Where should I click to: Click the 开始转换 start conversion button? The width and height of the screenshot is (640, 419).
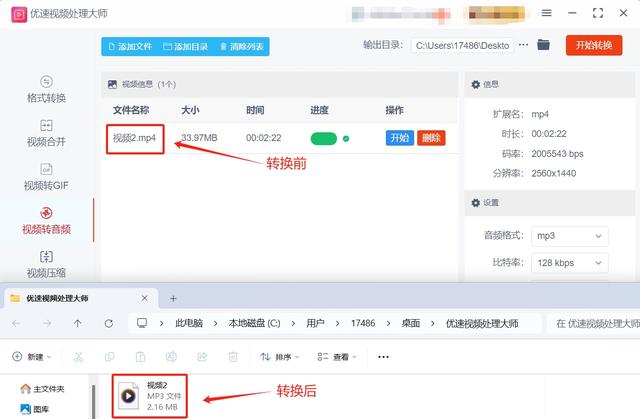(x=594, y=45)
